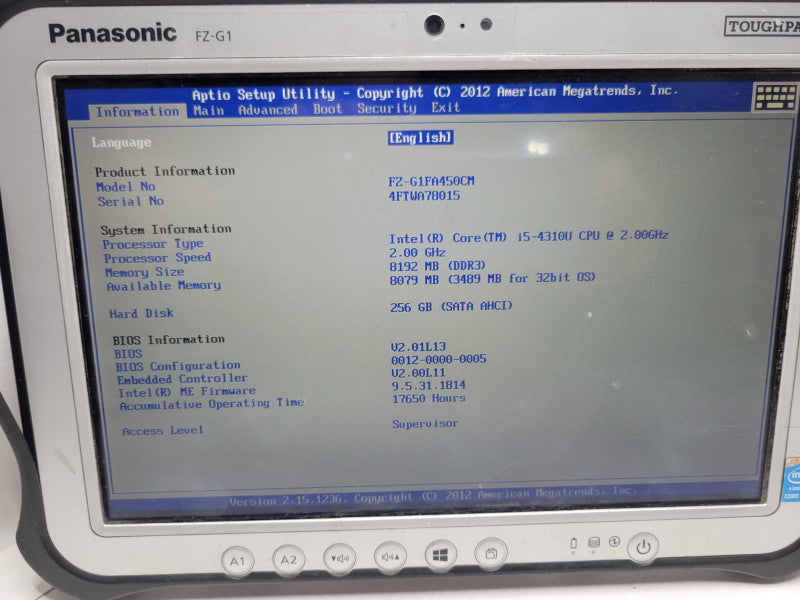Screen dimensions: 800x600
Task: Tap the Windows logo hardware button
Action: [440, 555]
